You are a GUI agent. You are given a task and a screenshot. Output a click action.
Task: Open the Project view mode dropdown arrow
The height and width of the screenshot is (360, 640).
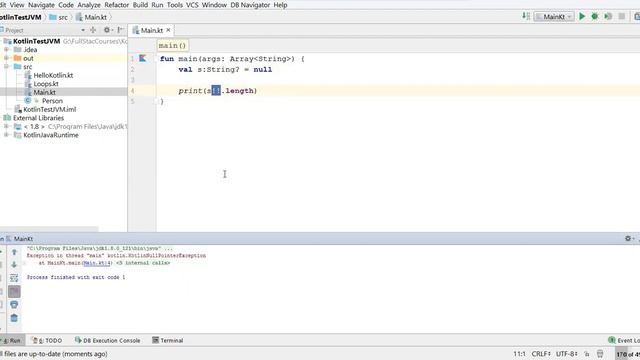pyautogui.click(x=83, y=30)
